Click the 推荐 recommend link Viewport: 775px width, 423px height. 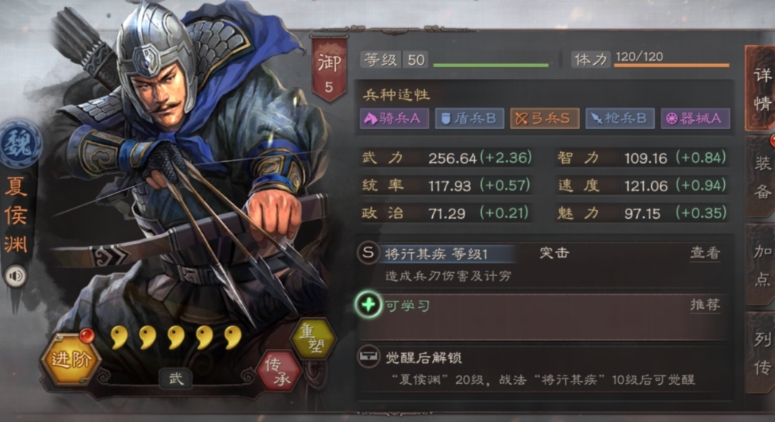(x=705, y=304)
